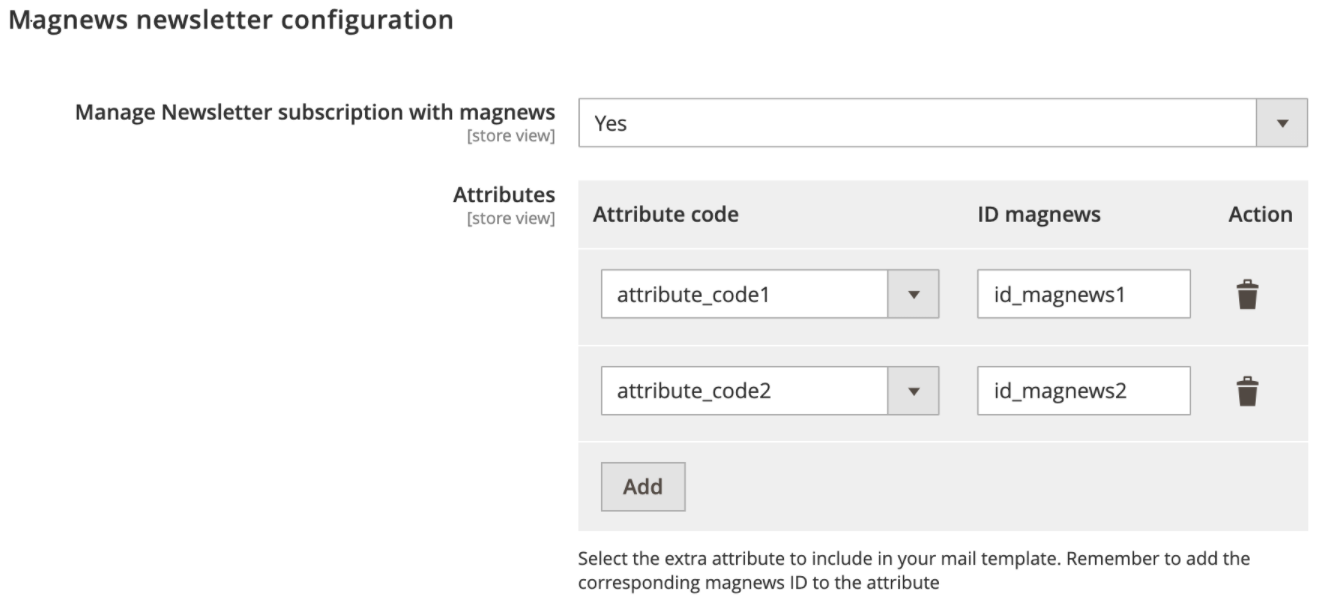The width and height of the screenshot is (1326, 600).
Task: Click the store view scope under Manage Newsletter
Action: [x=510, y=136]
